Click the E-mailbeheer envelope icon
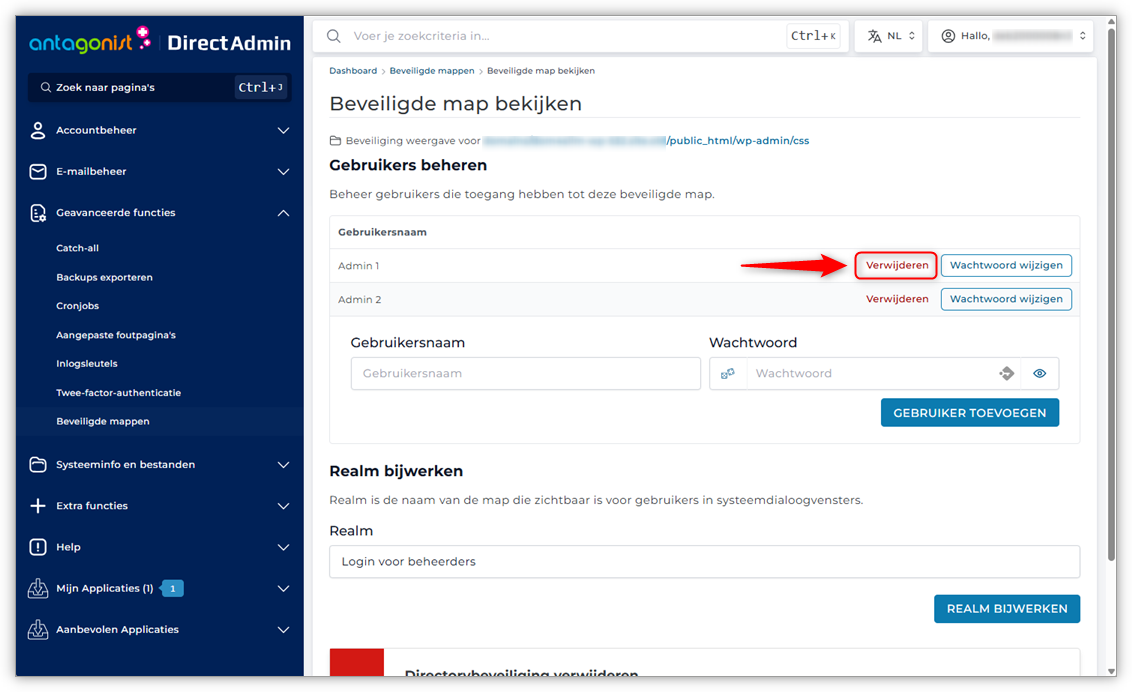The image size is (1132, 692). 38,172
